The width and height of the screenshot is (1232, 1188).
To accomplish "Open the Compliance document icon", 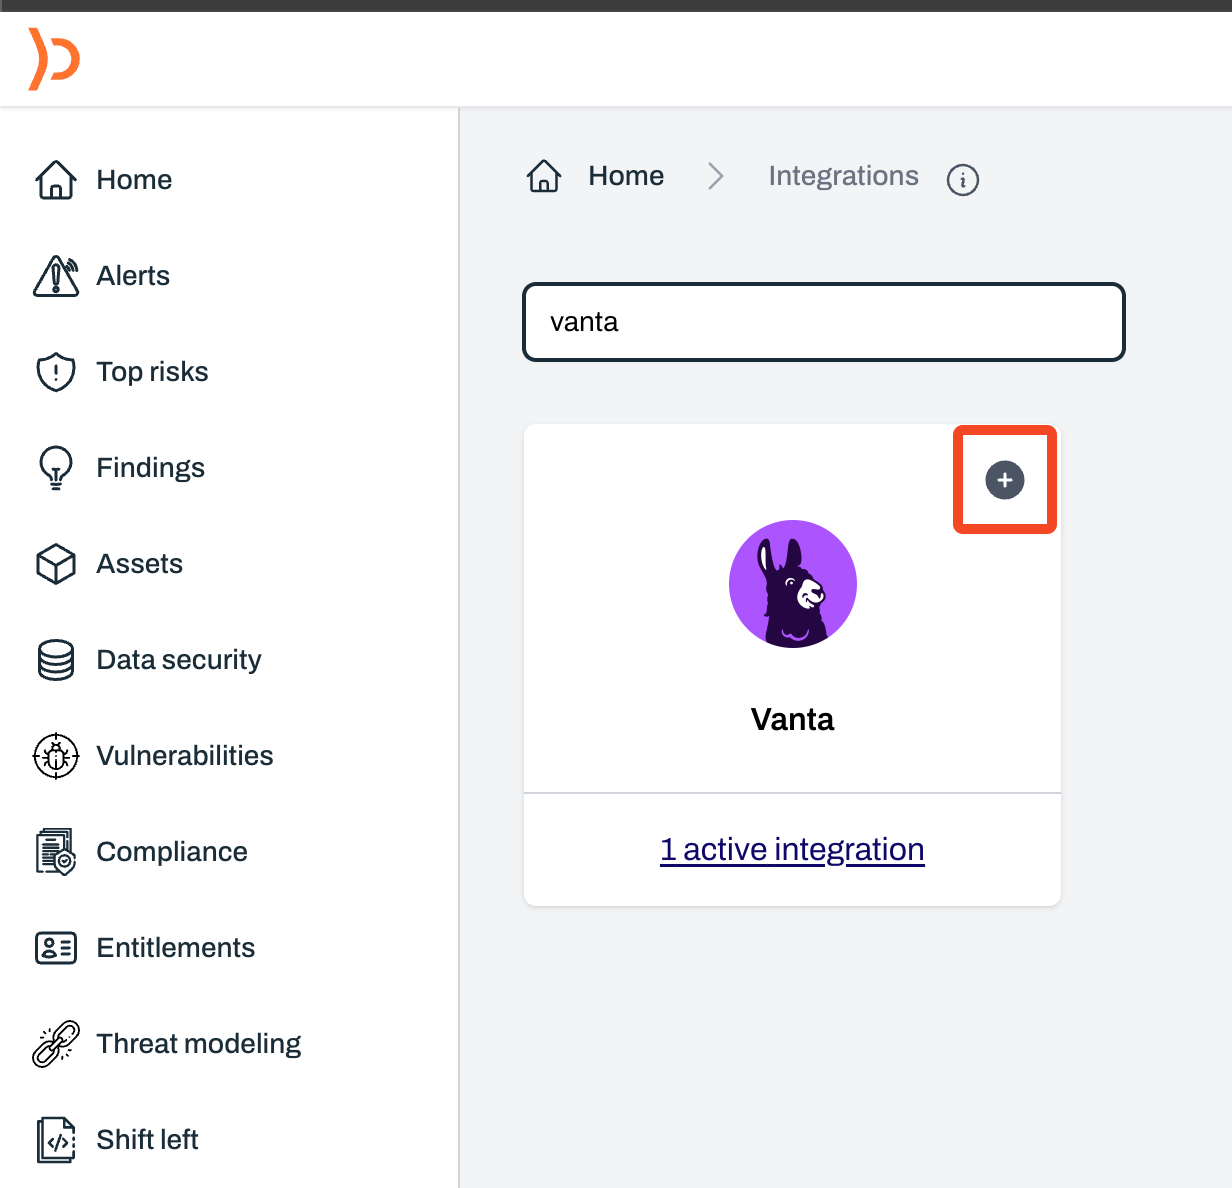I will pyautogui.click(x=56, y=852).
